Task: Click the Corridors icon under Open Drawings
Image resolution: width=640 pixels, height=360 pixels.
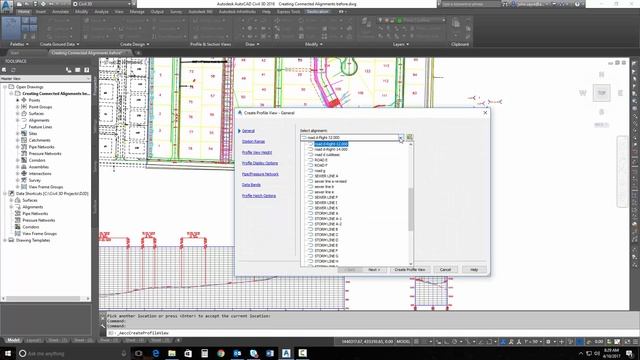Action: [24, 160]
